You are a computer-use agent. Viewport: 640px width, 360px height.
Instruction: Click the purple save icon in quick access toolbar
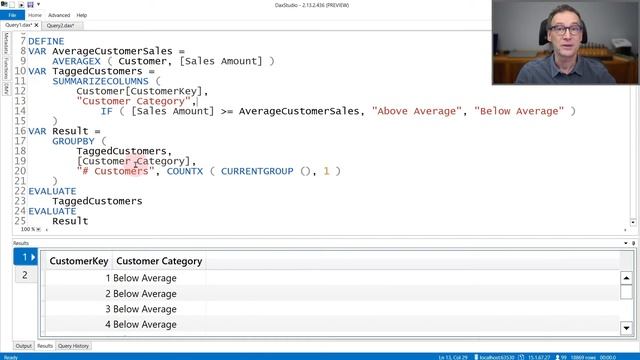point(30,4)
